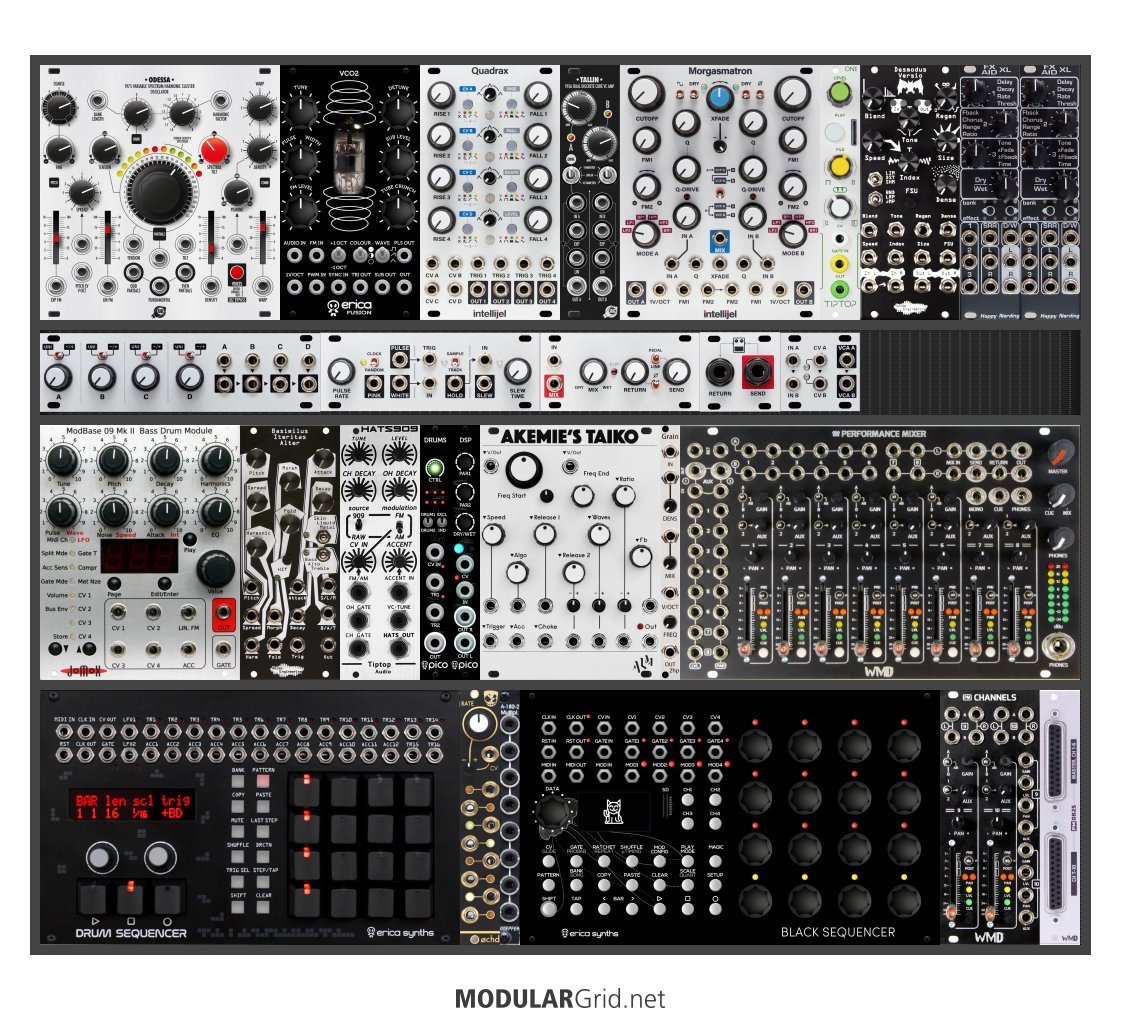1121x1020 pixels.
Task: Step forward using Black Sequencer's right BAR arrow
Action: (x=632, y=908)
